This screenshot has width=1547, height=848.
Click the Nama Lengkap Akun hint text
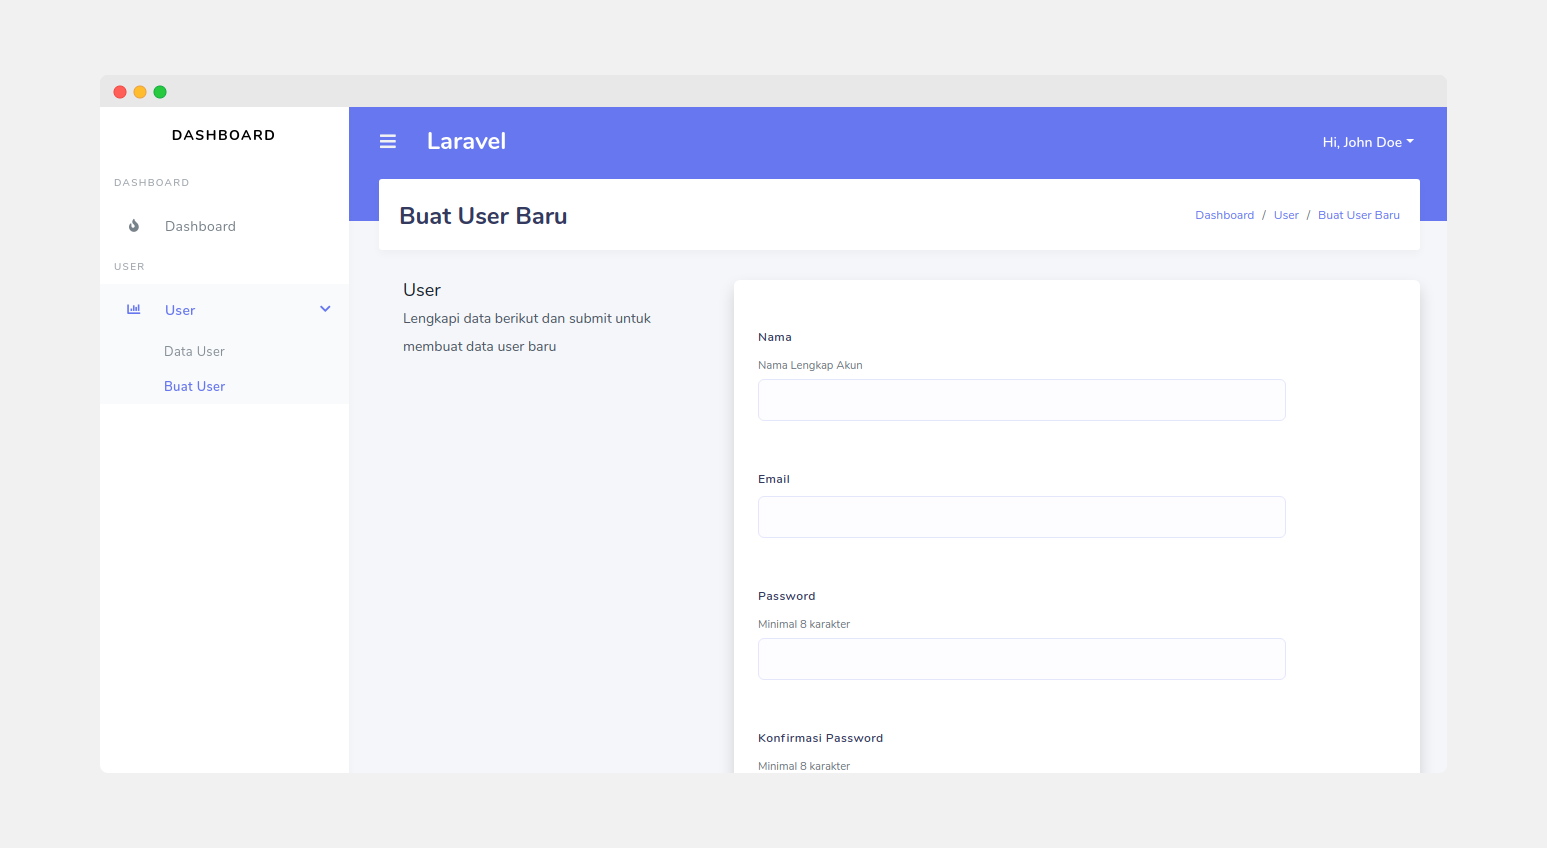tap(810, 365)
